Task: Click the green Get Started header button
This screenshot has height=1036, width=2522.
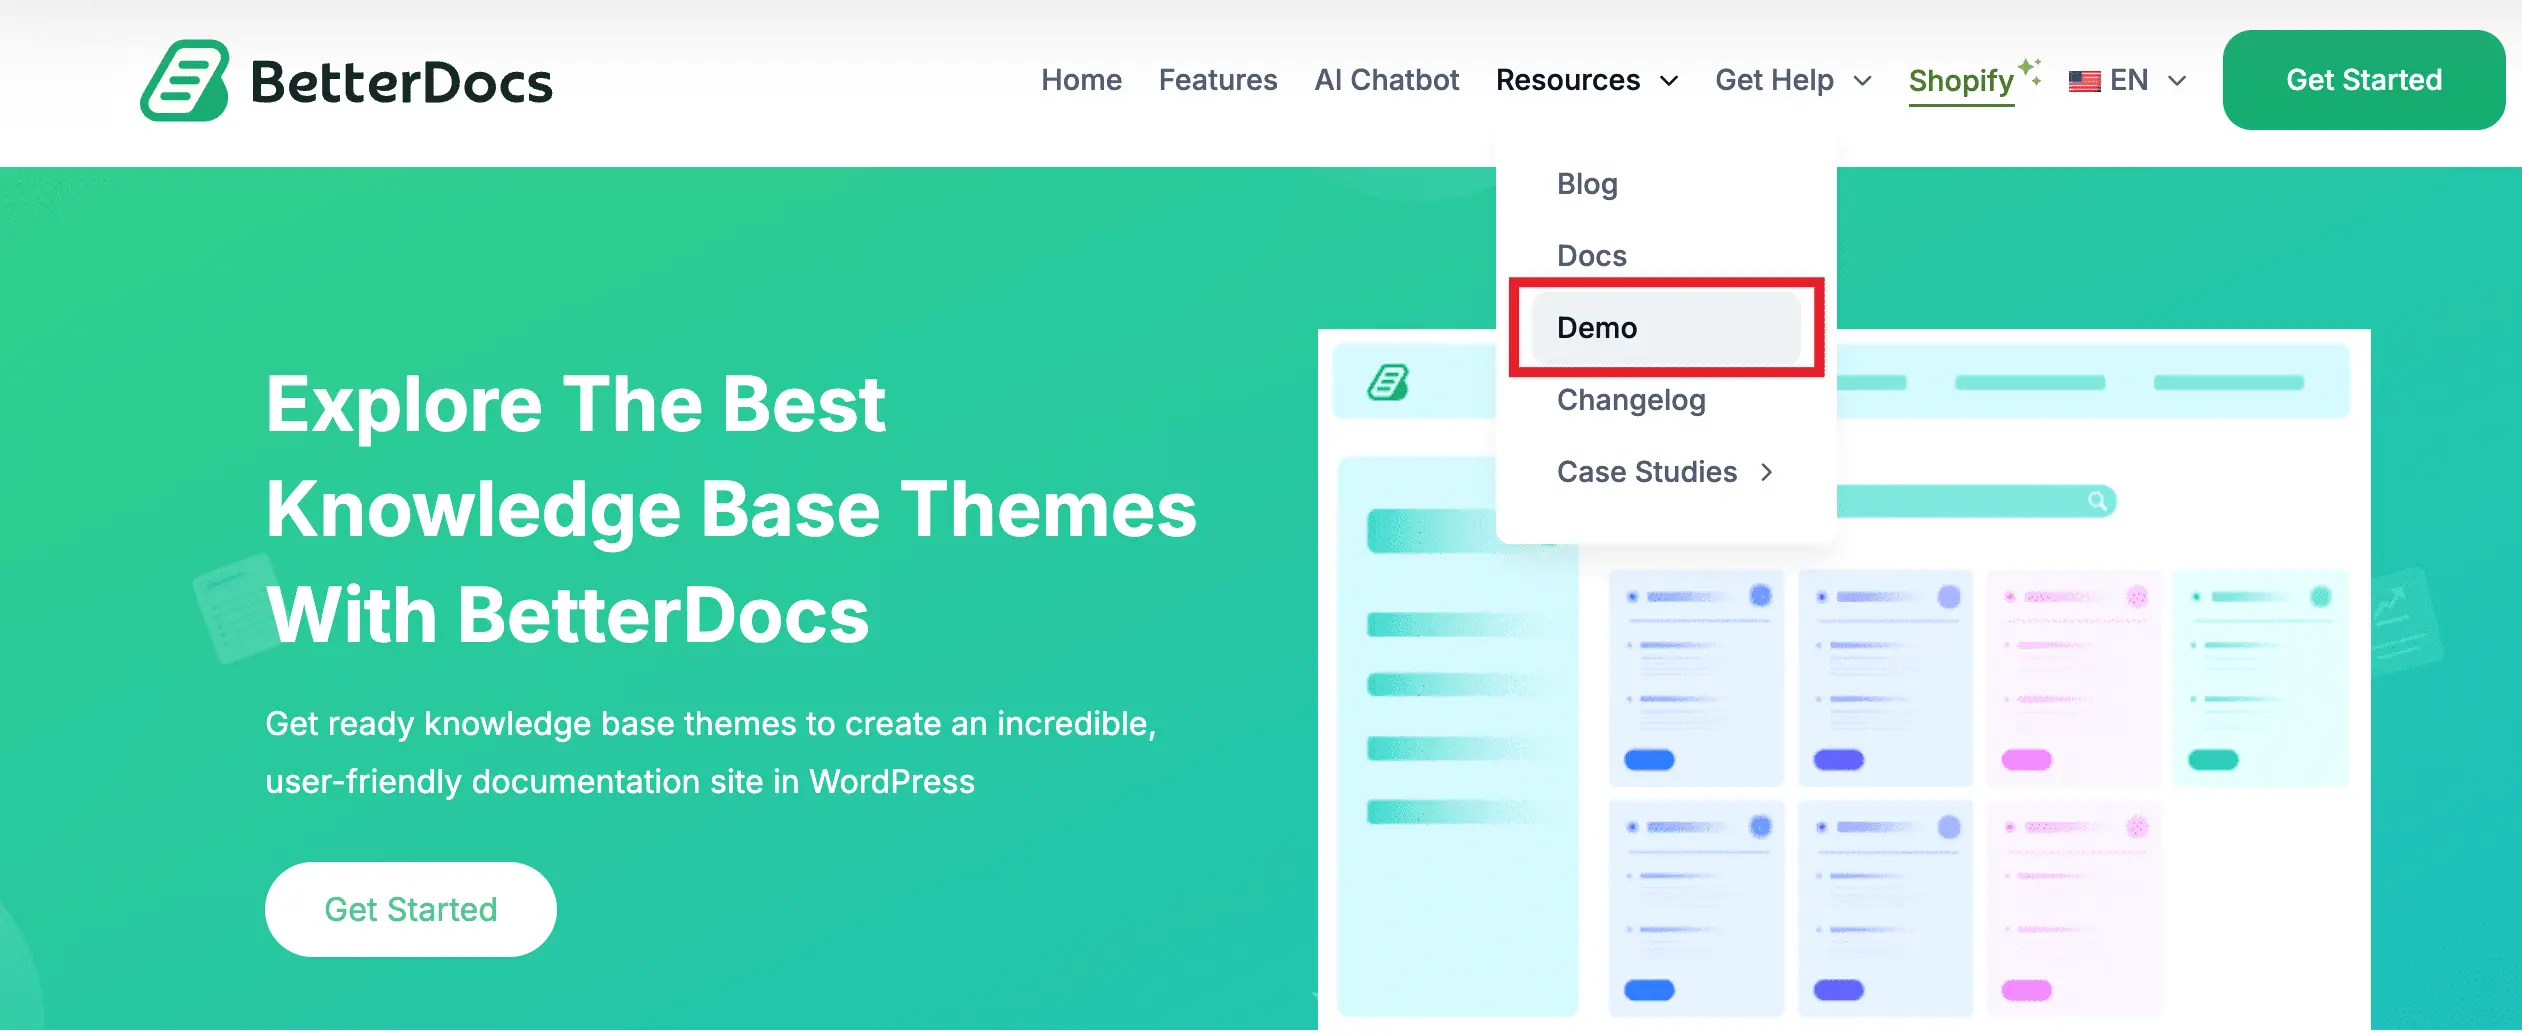Action: (x=2364, y=80)
